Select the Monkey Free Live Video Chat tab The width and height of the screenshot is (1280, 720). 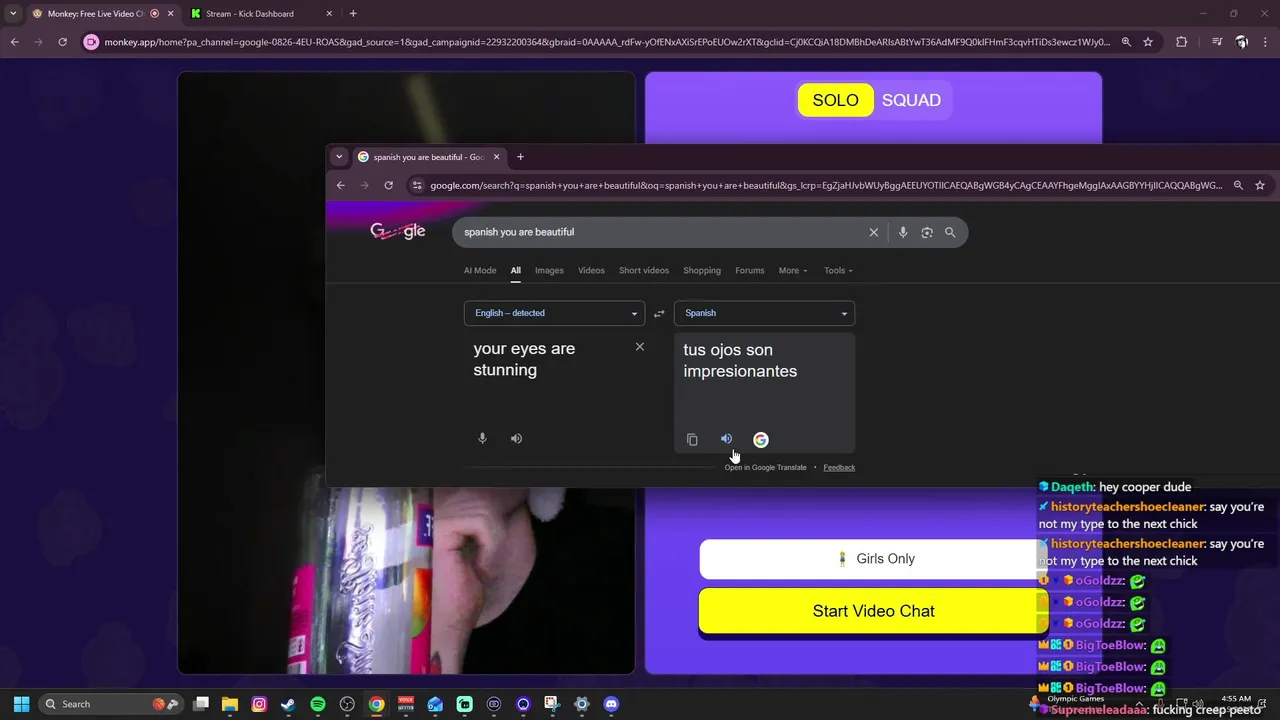pyautogui.click(x=101, y=14)
